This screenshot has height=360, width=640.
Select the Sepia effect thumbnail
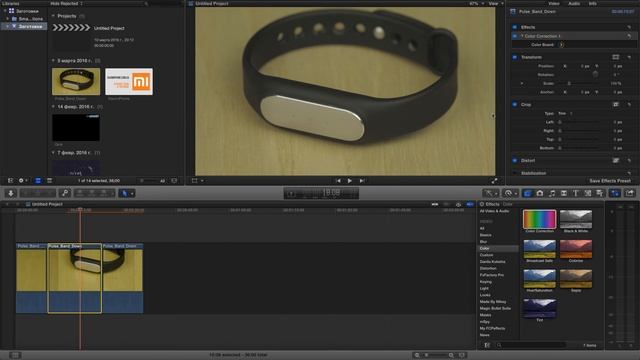(x=576, y=278)
